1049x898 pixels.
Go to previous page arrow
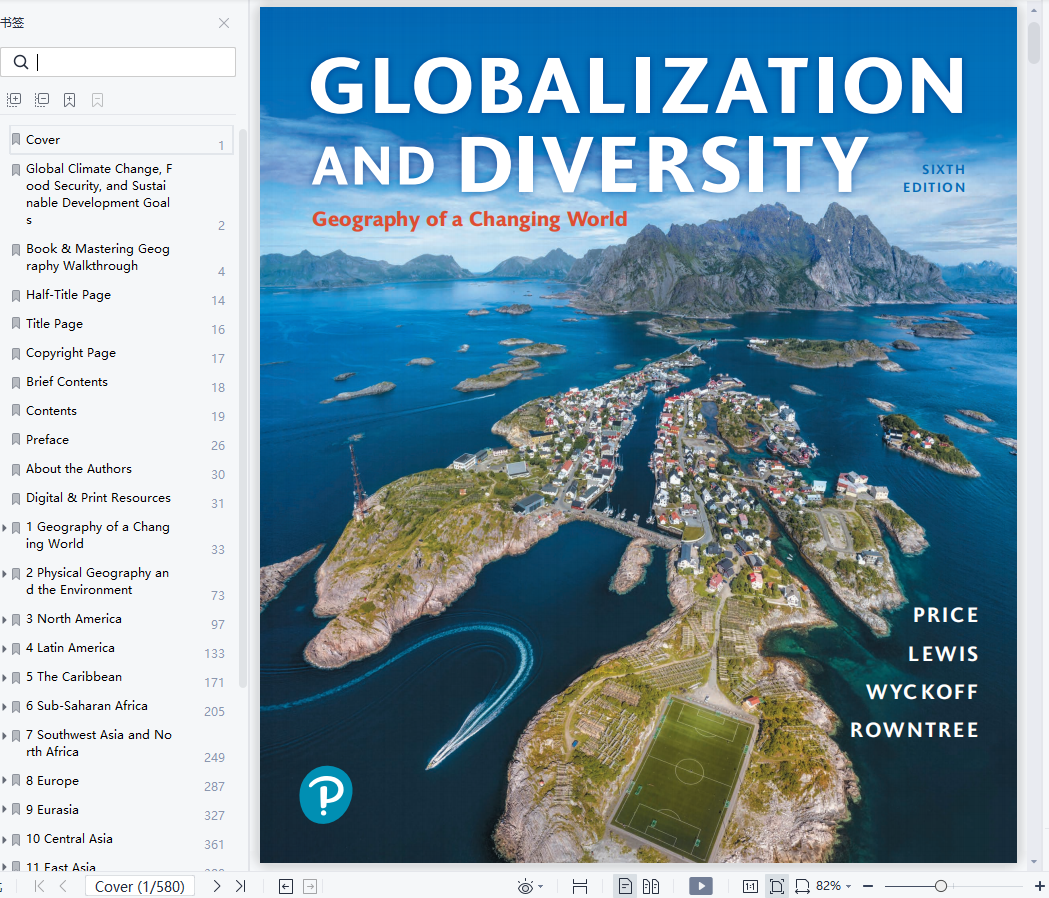coord(63,886)
